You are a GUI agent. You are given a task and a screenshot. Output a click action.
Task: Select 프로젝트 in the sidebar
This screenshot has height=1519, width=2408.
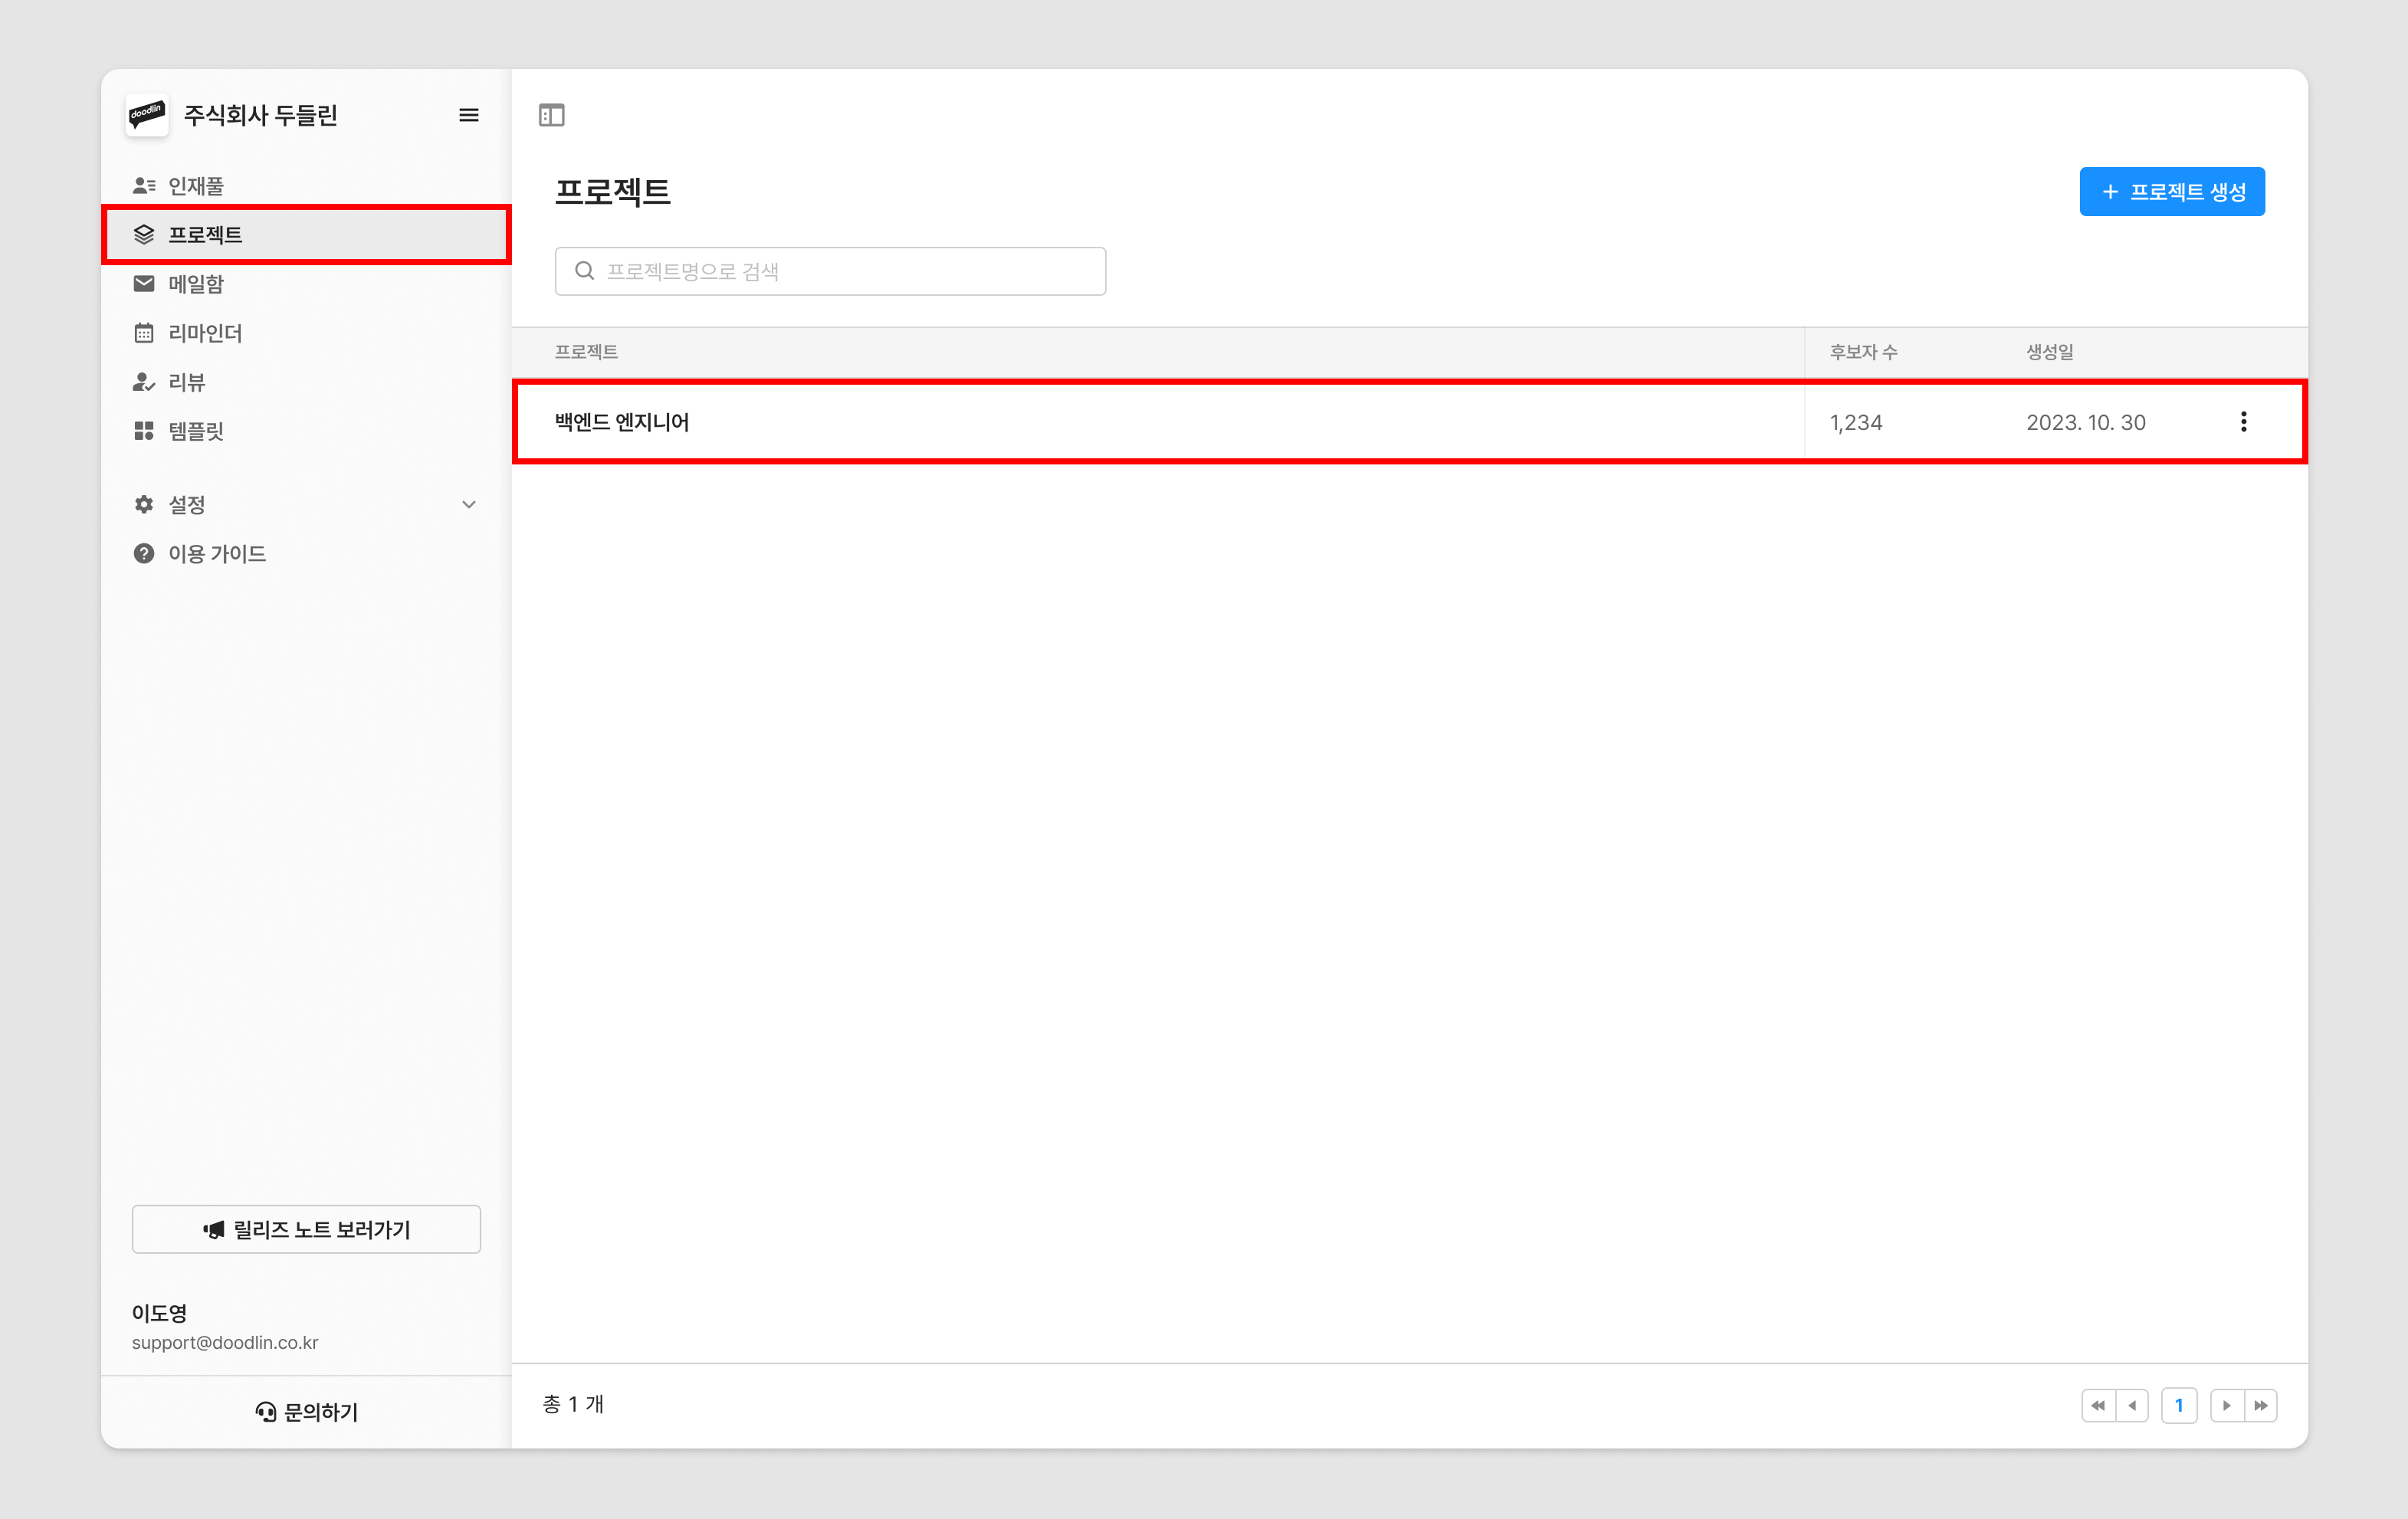pos(205,235)
